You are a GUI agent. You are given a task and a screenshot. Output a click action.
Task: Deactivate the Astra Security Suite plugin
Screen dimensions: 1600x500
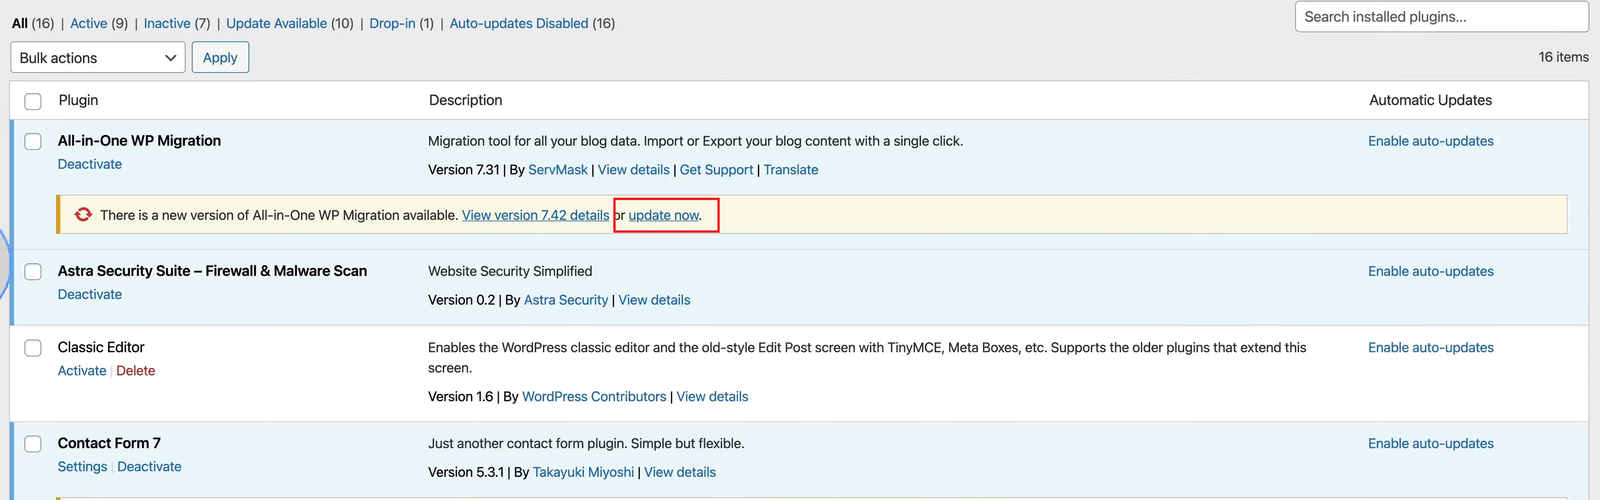[x=90, y=294]
